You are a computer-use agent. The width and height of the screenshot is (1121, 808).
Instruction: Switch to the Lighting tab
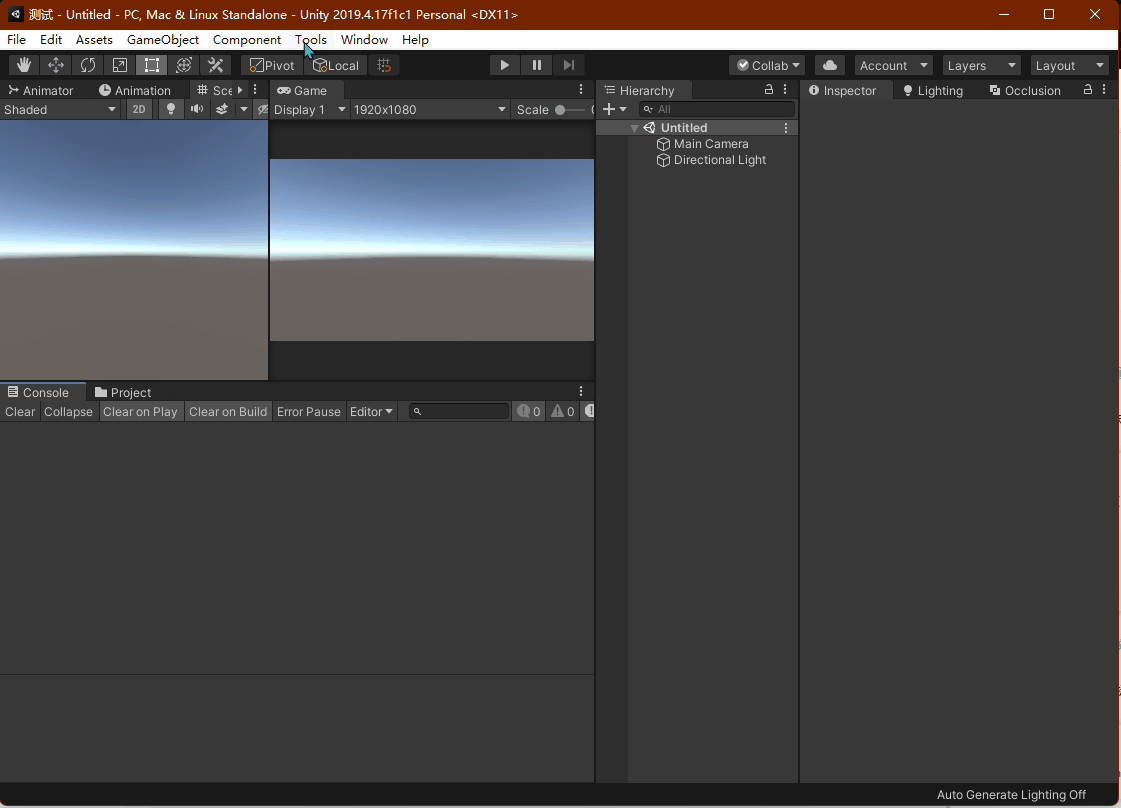(x=933, y=90)
